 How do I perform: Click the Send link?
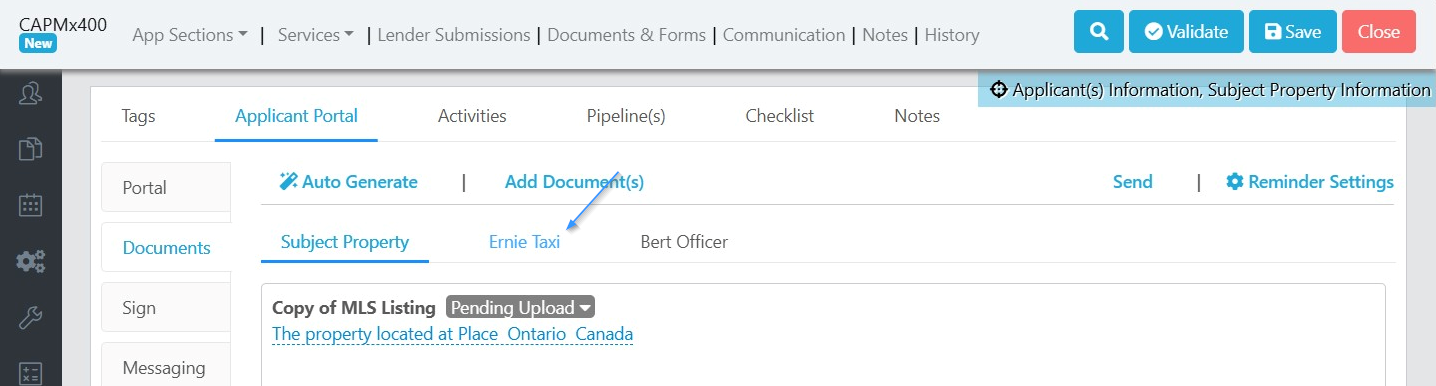(x=1133, y=182)
